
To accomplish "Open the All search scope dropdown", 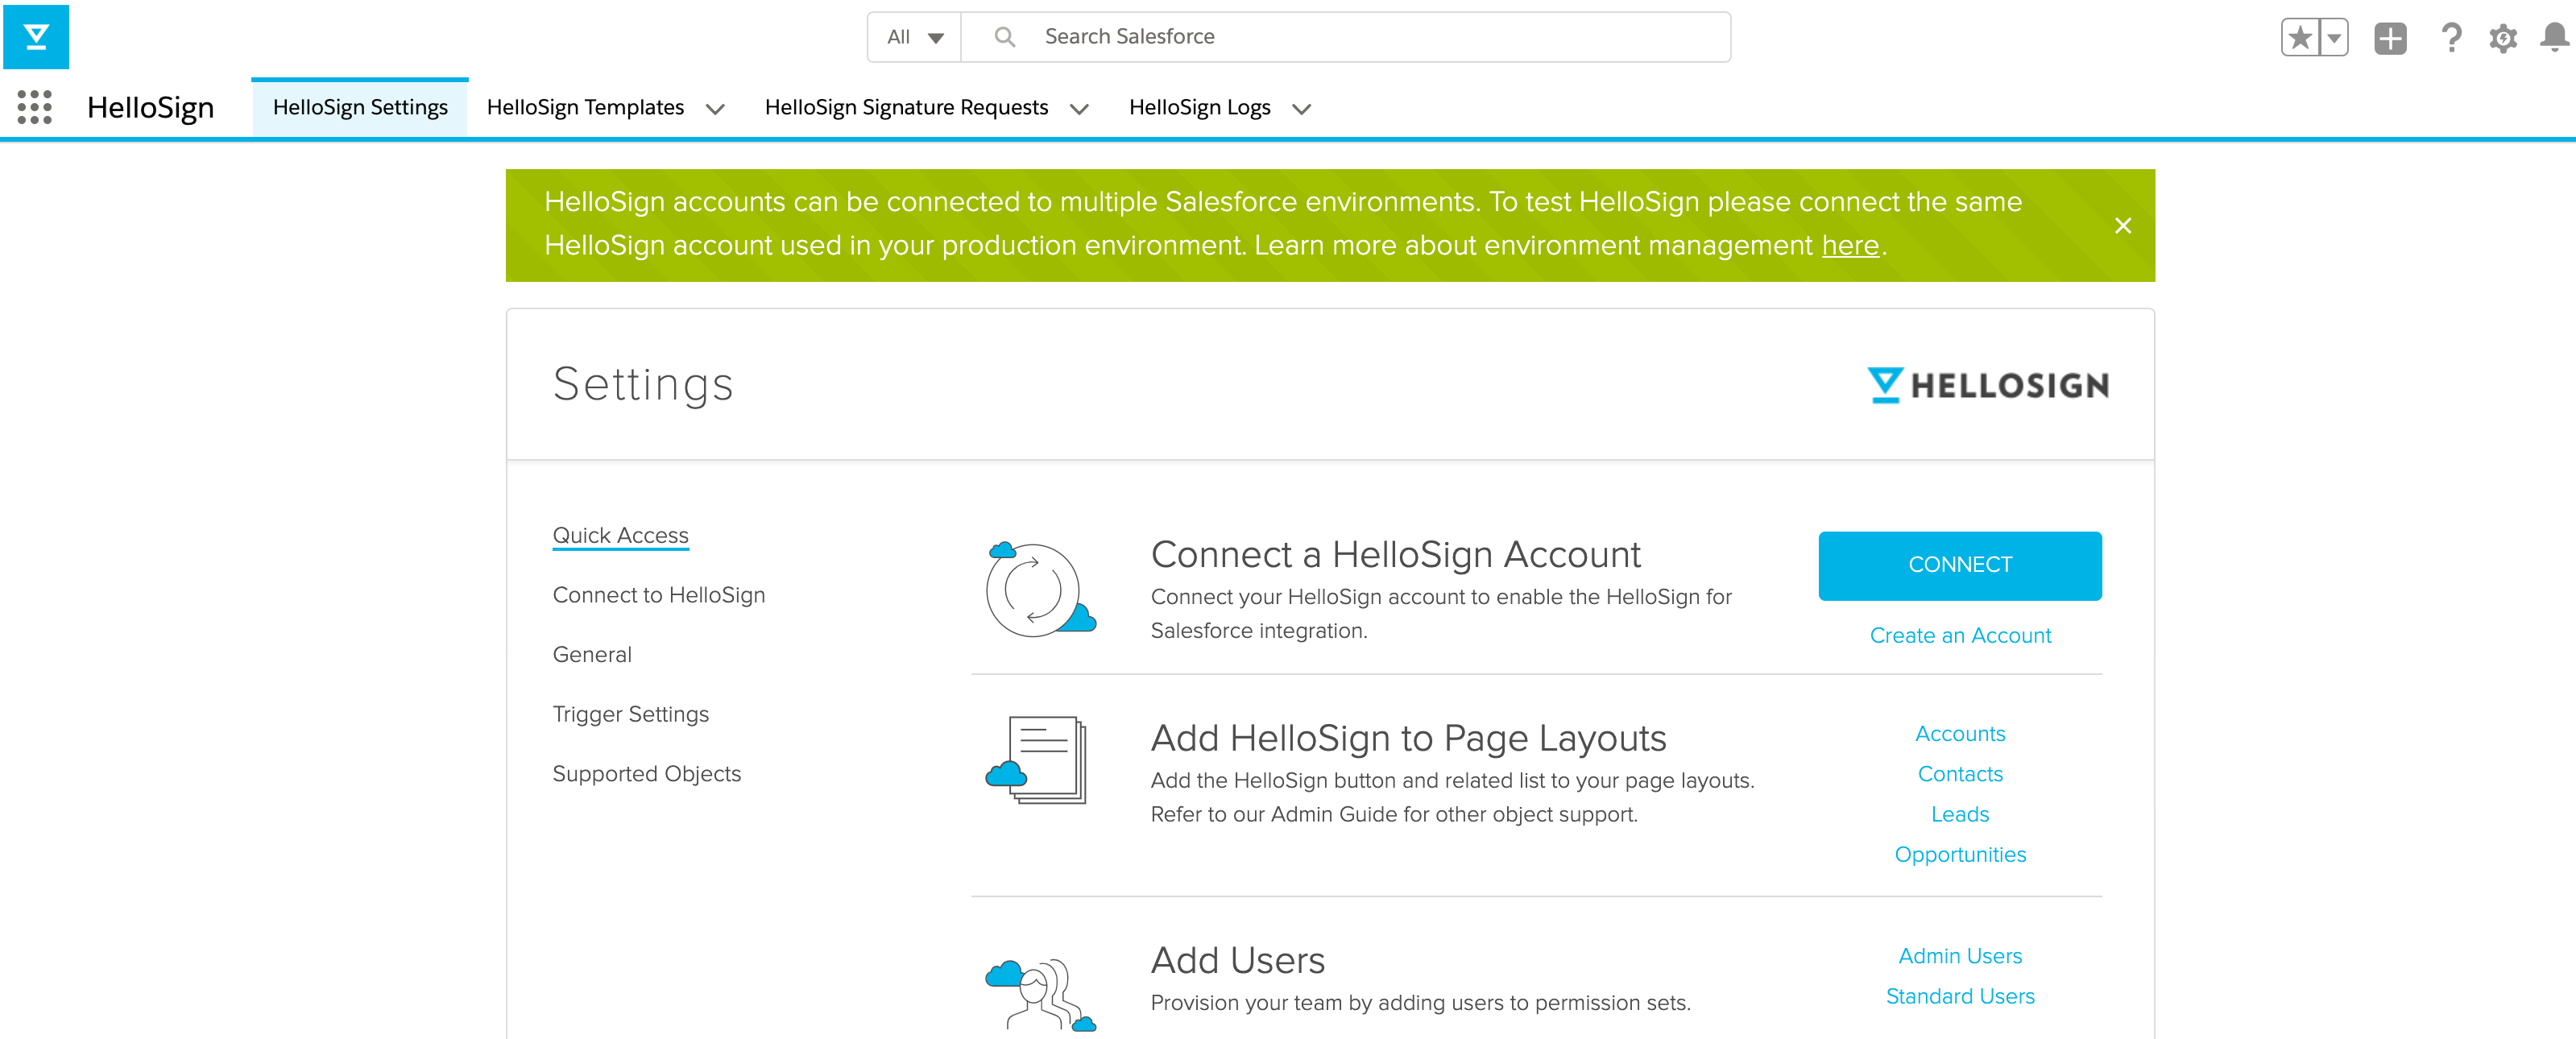I will pyautogui.click(x=914, y=37).
